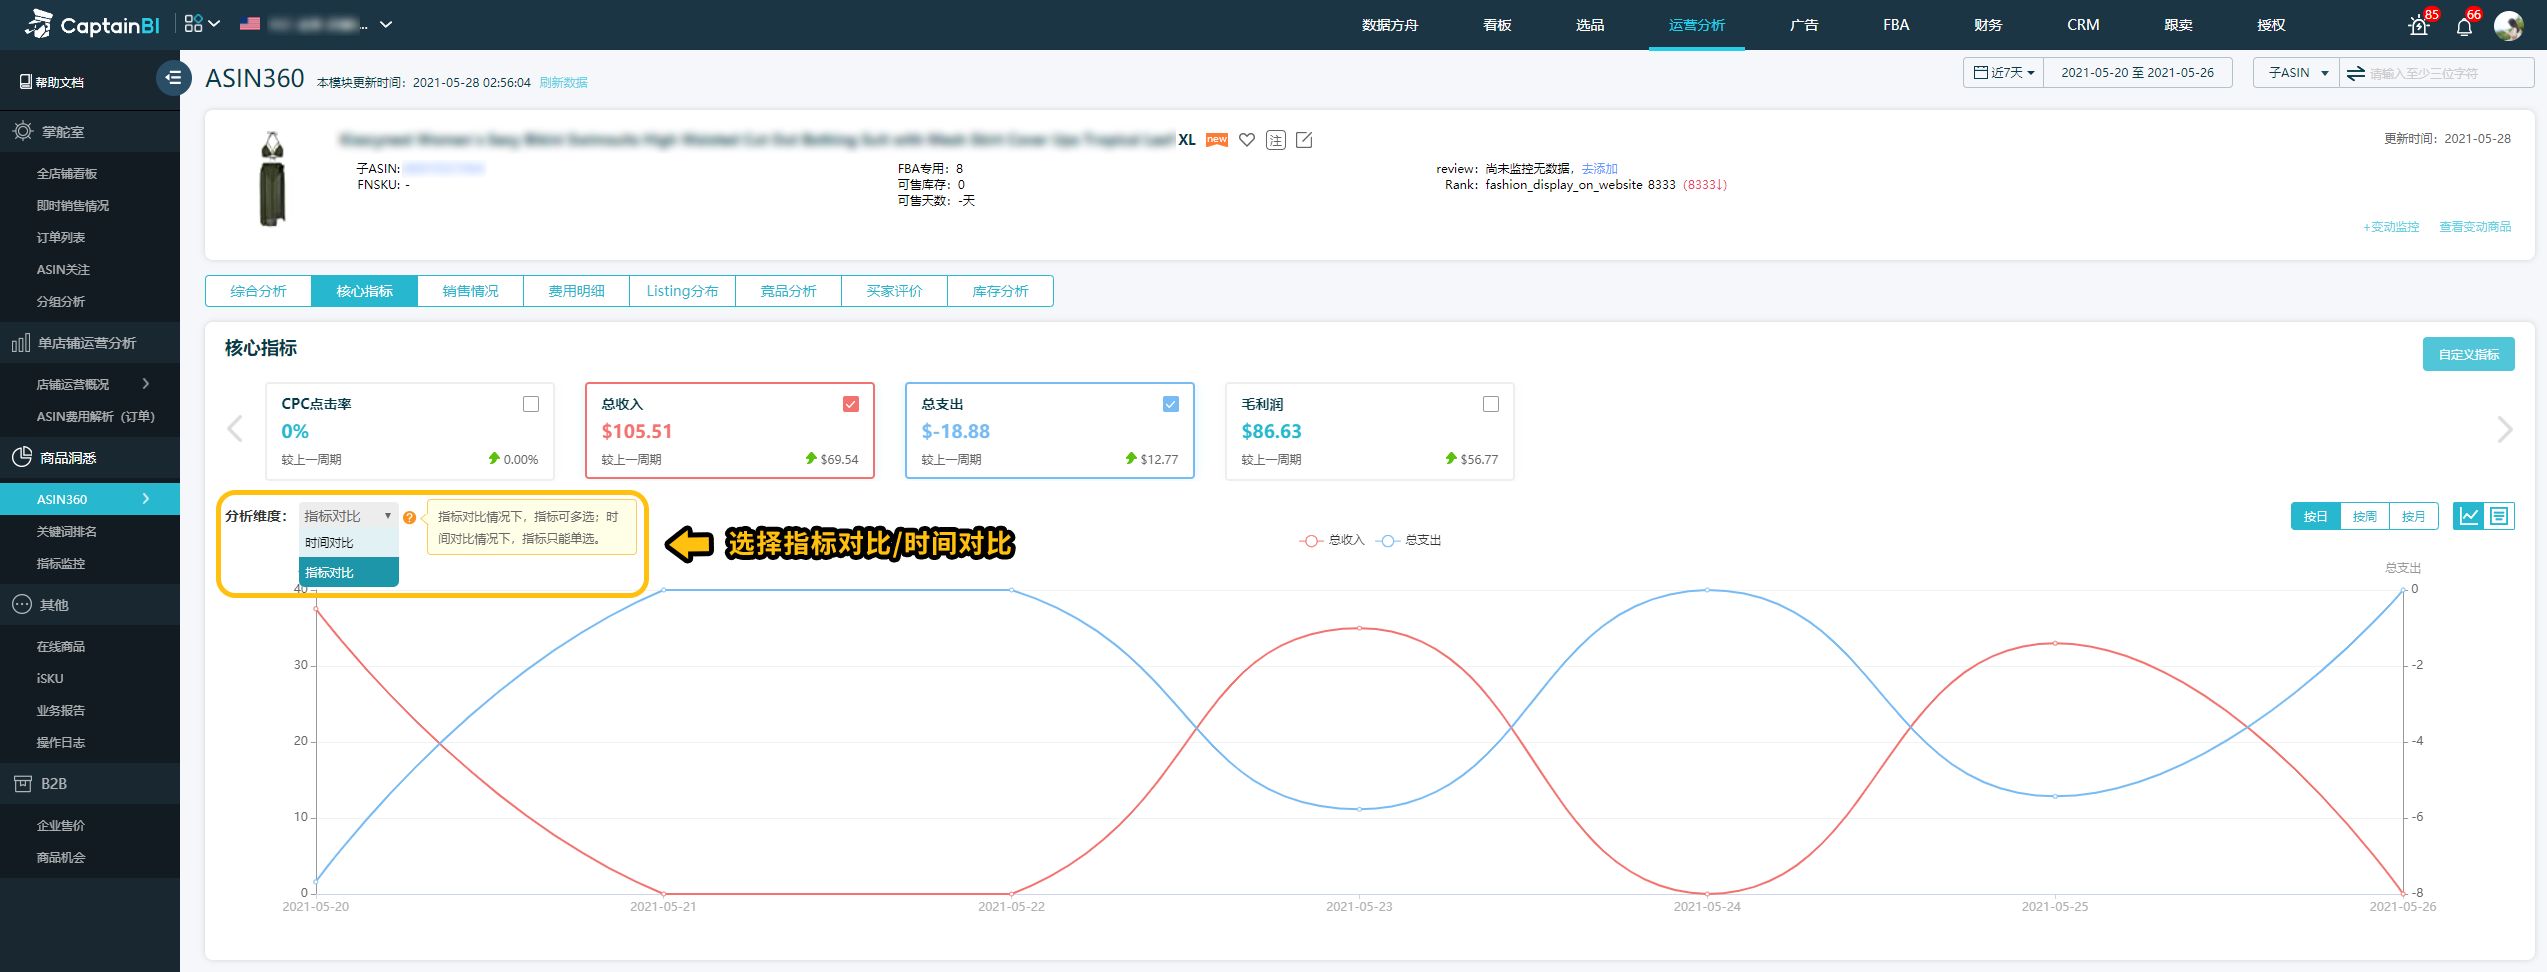Click the product thumbnail image

(x=272, y=179)
